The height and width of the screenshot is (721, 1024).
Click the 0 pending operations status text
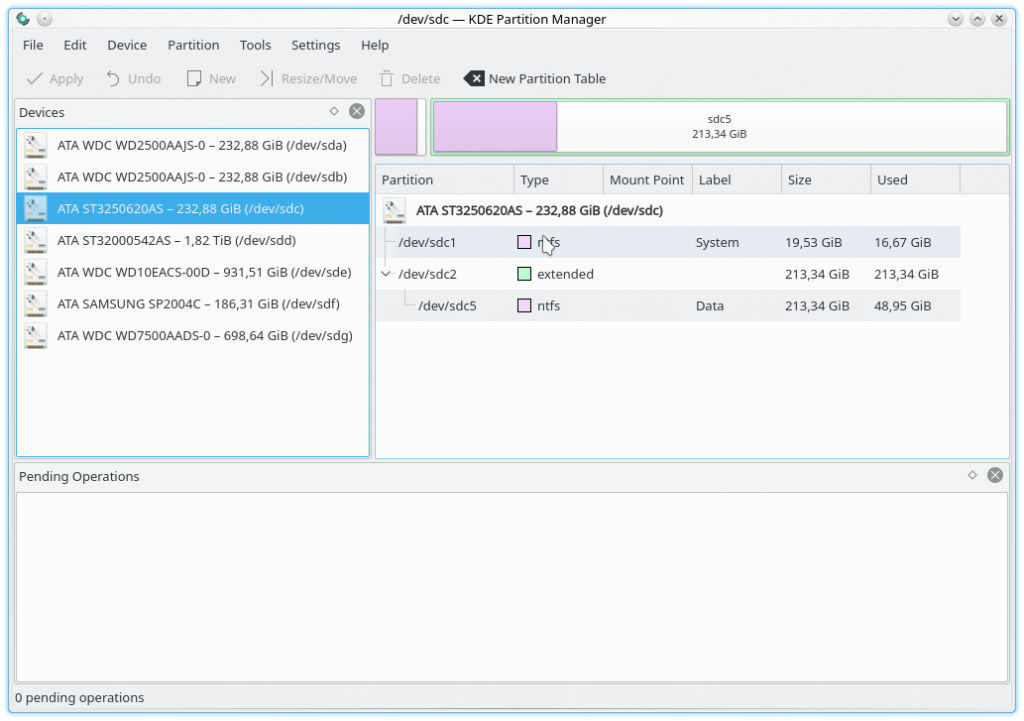click(80, 697)
